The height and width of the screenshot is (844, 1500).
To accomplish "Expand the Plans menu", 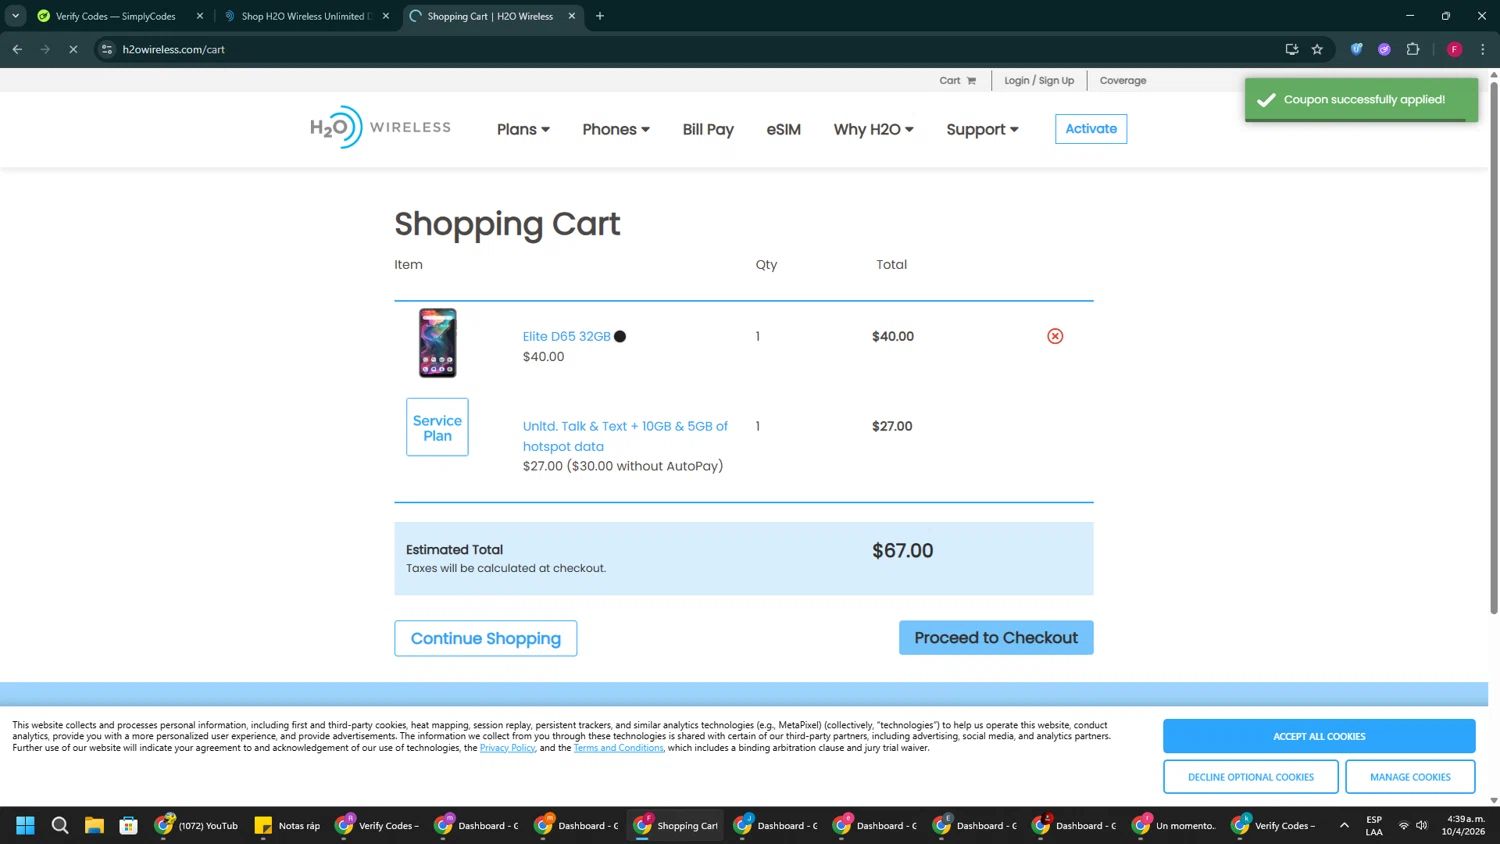I will pos(523,129).
